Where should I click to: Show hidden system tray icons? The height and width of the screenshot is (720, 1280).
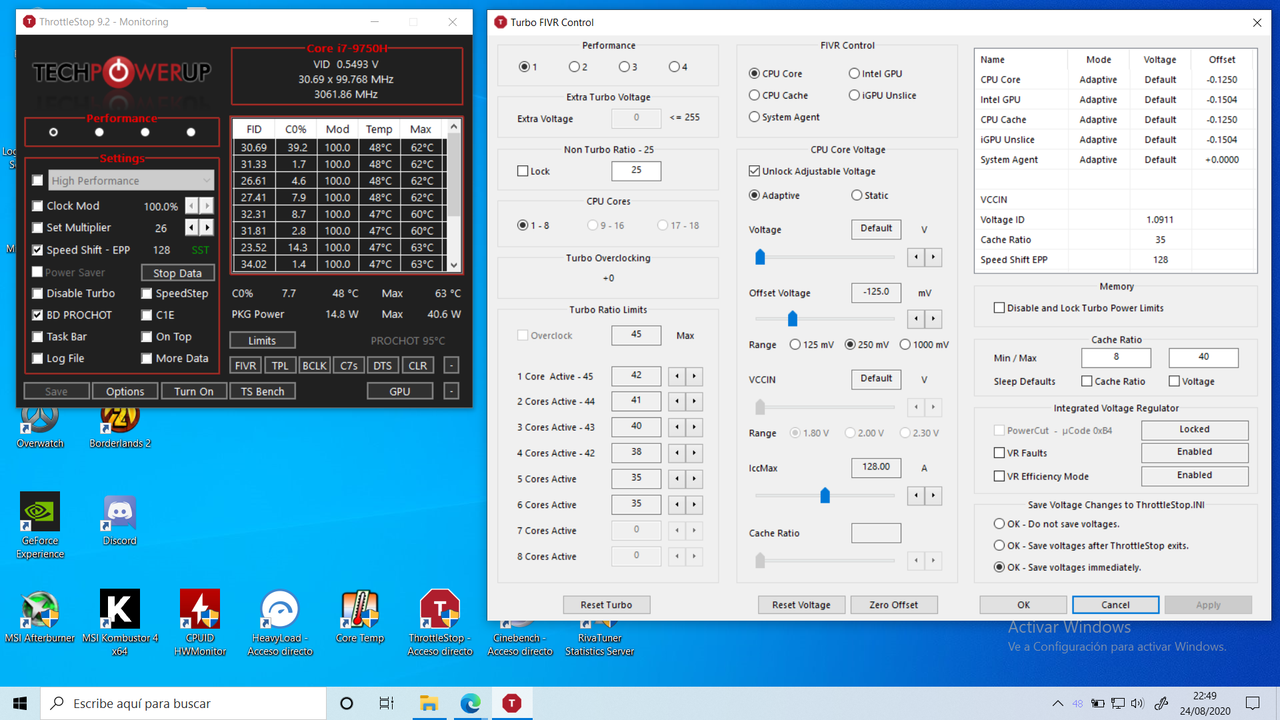click(x=1058, y=703)
